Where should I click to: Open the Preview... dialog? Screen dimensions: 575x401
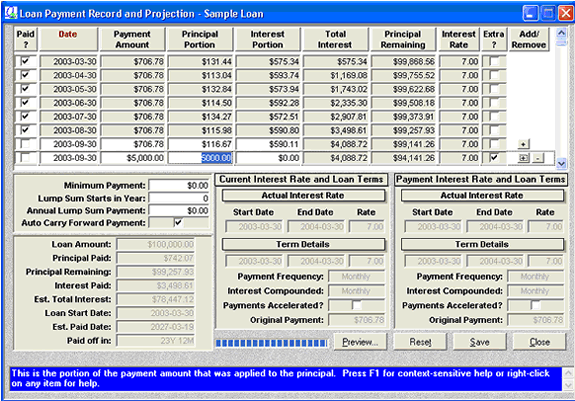click(x=360, y=342)
